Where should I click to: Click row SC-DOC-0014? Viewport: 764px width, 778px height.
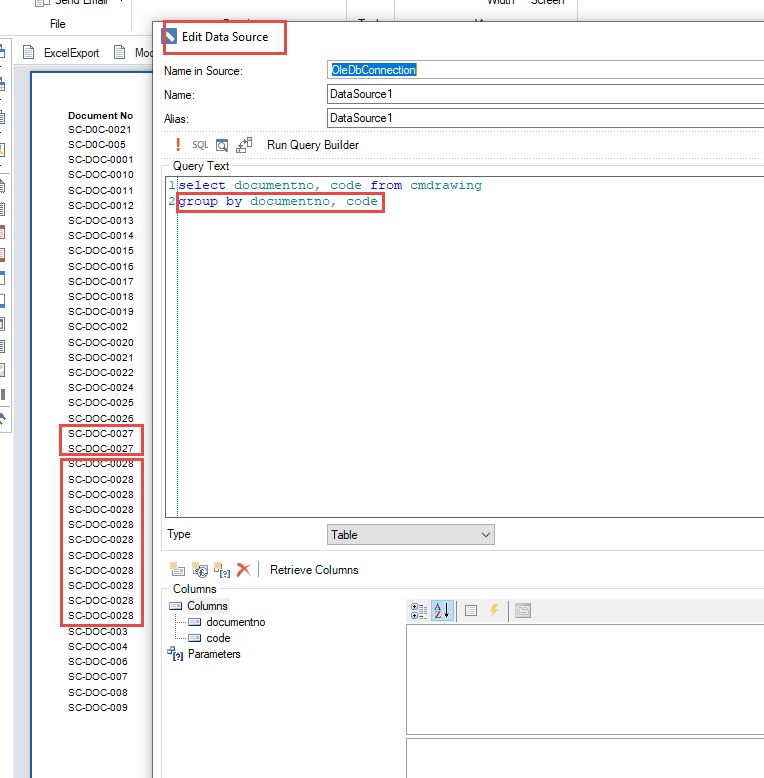pos(101,235)
